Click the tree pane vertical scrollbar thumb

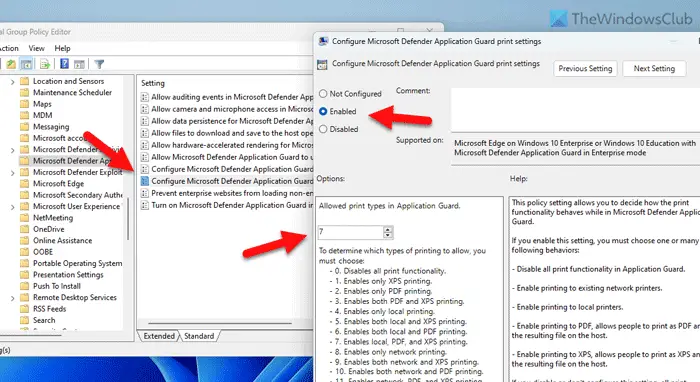128,219
